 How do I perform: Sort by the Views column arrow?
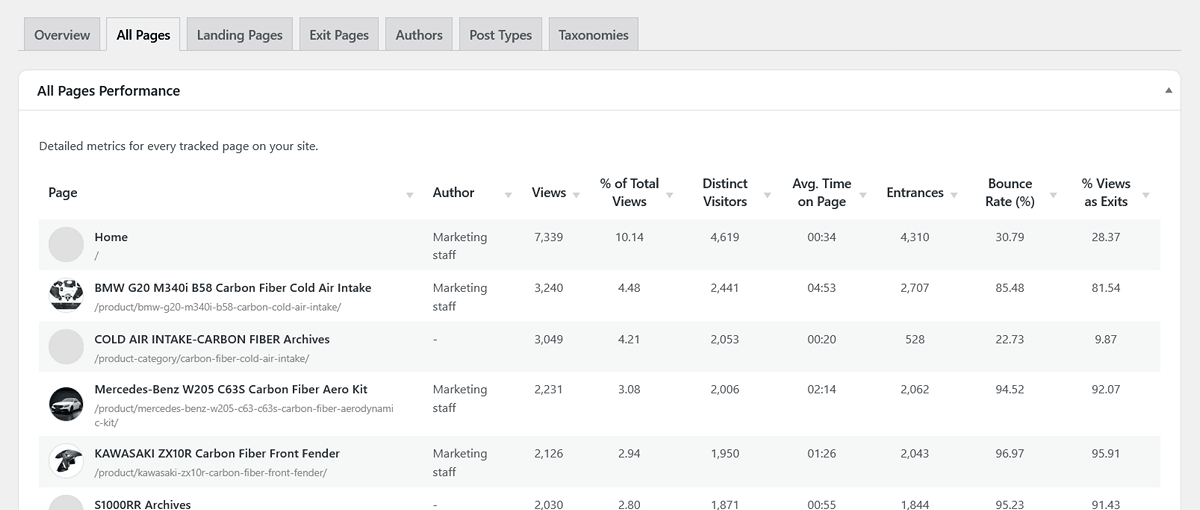point(576,194)
